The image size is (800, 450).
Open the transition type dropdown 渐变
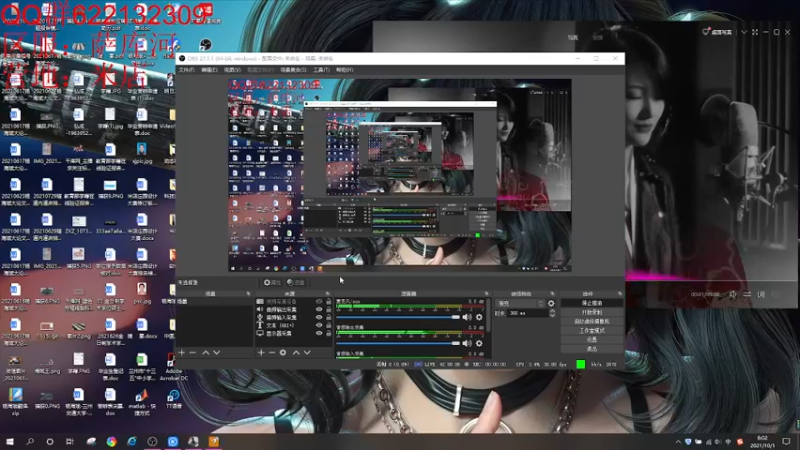(x=520, y=303)
